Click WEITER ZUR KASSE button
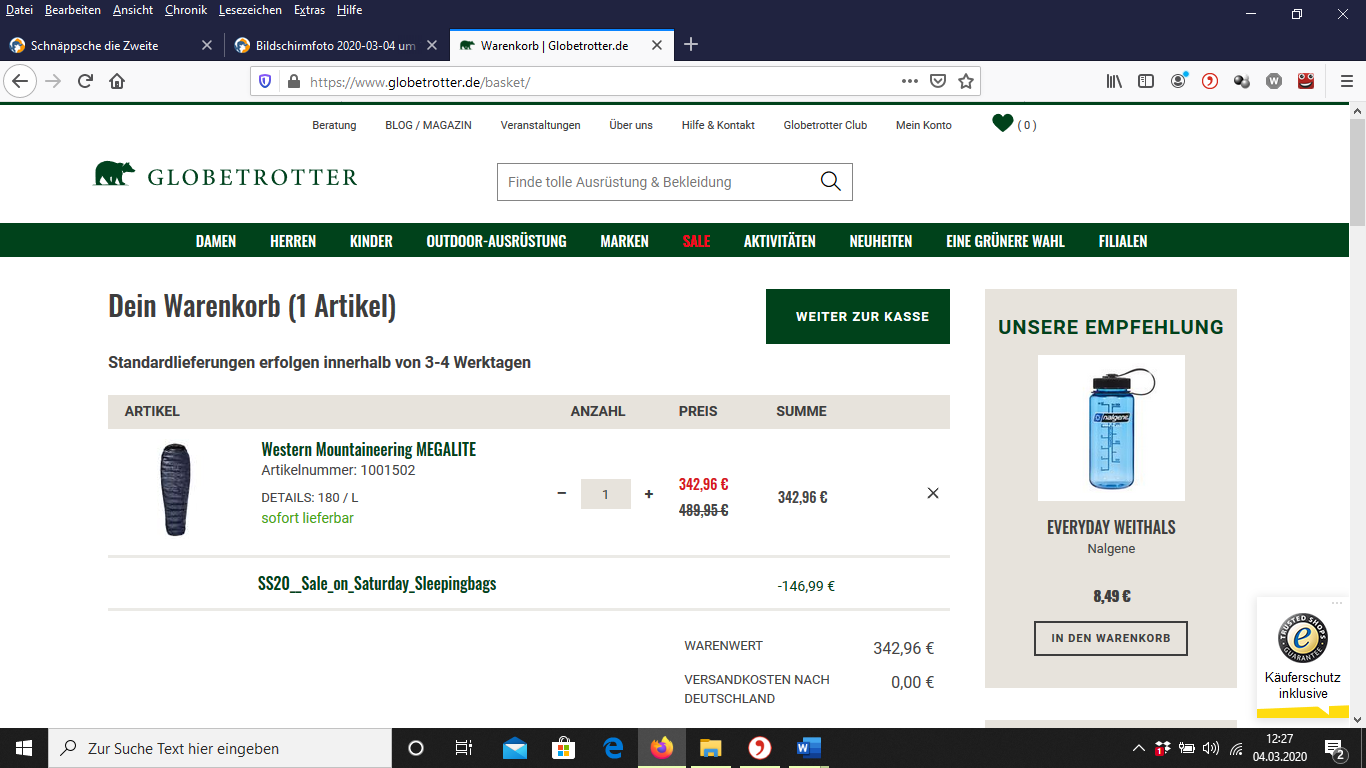1366x768 pixels. tap(858, 316)
